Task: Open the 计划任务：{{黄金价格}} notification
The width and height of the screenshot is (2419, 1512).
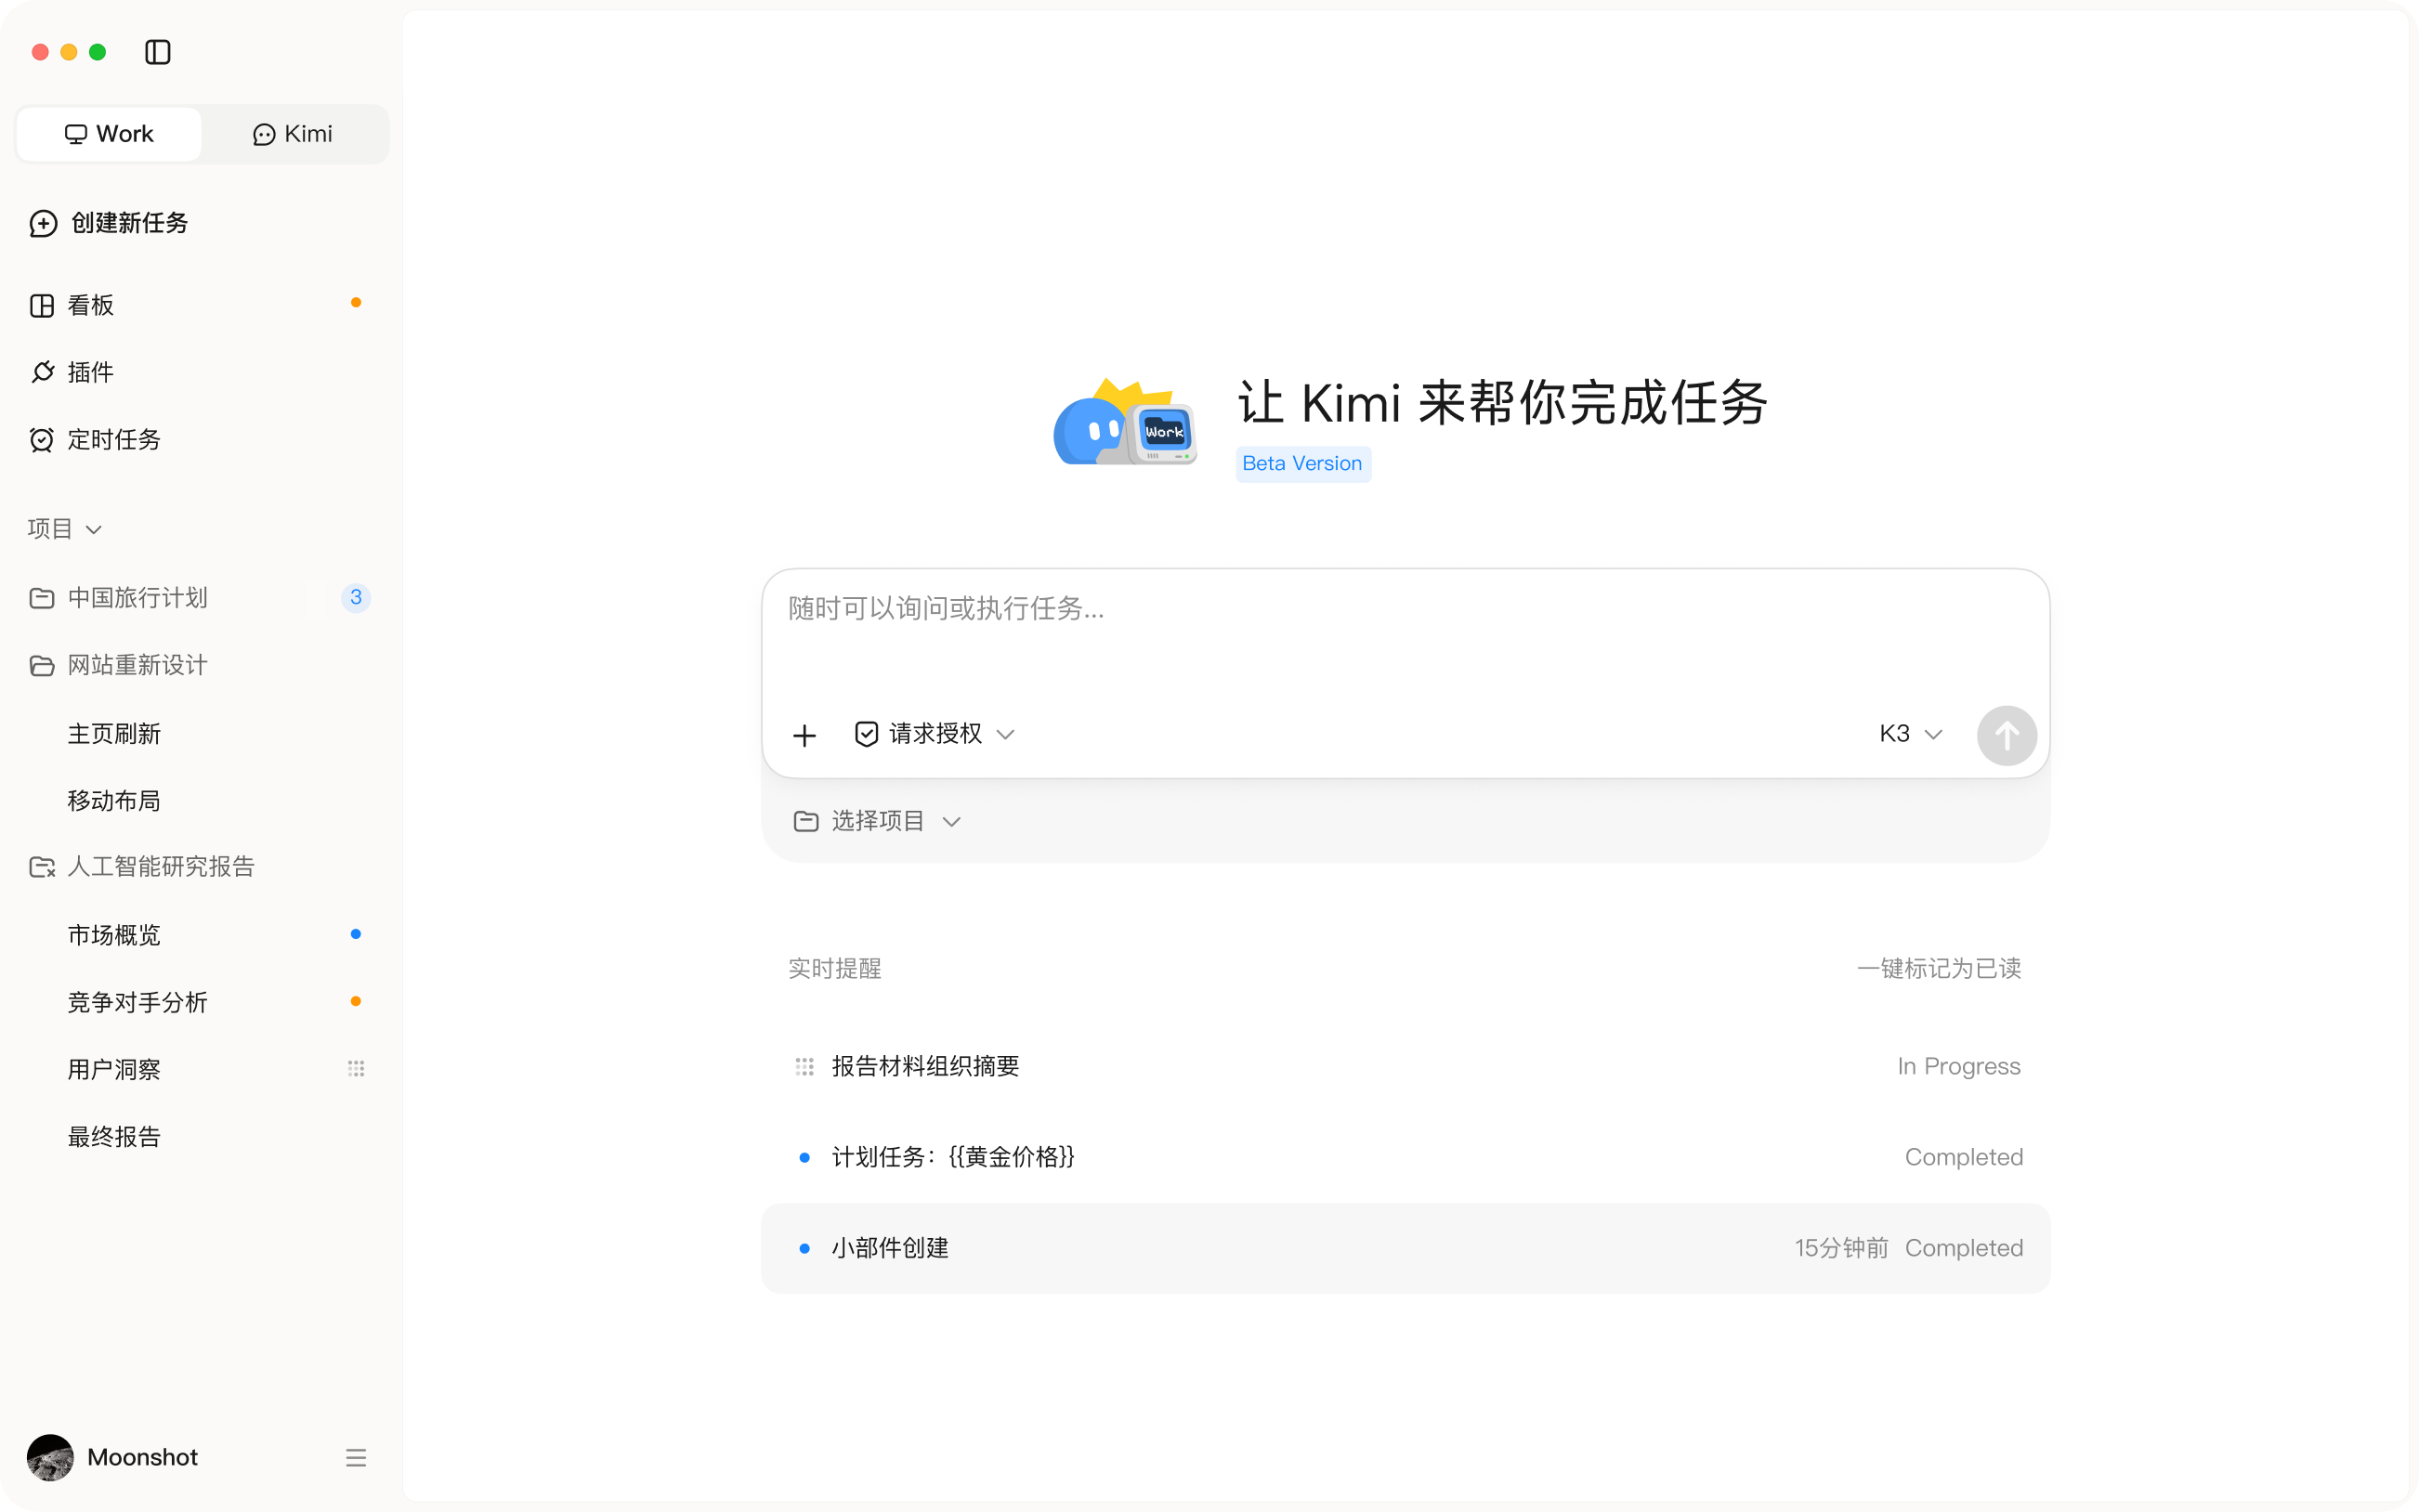Action: tap(1405, 1158)
